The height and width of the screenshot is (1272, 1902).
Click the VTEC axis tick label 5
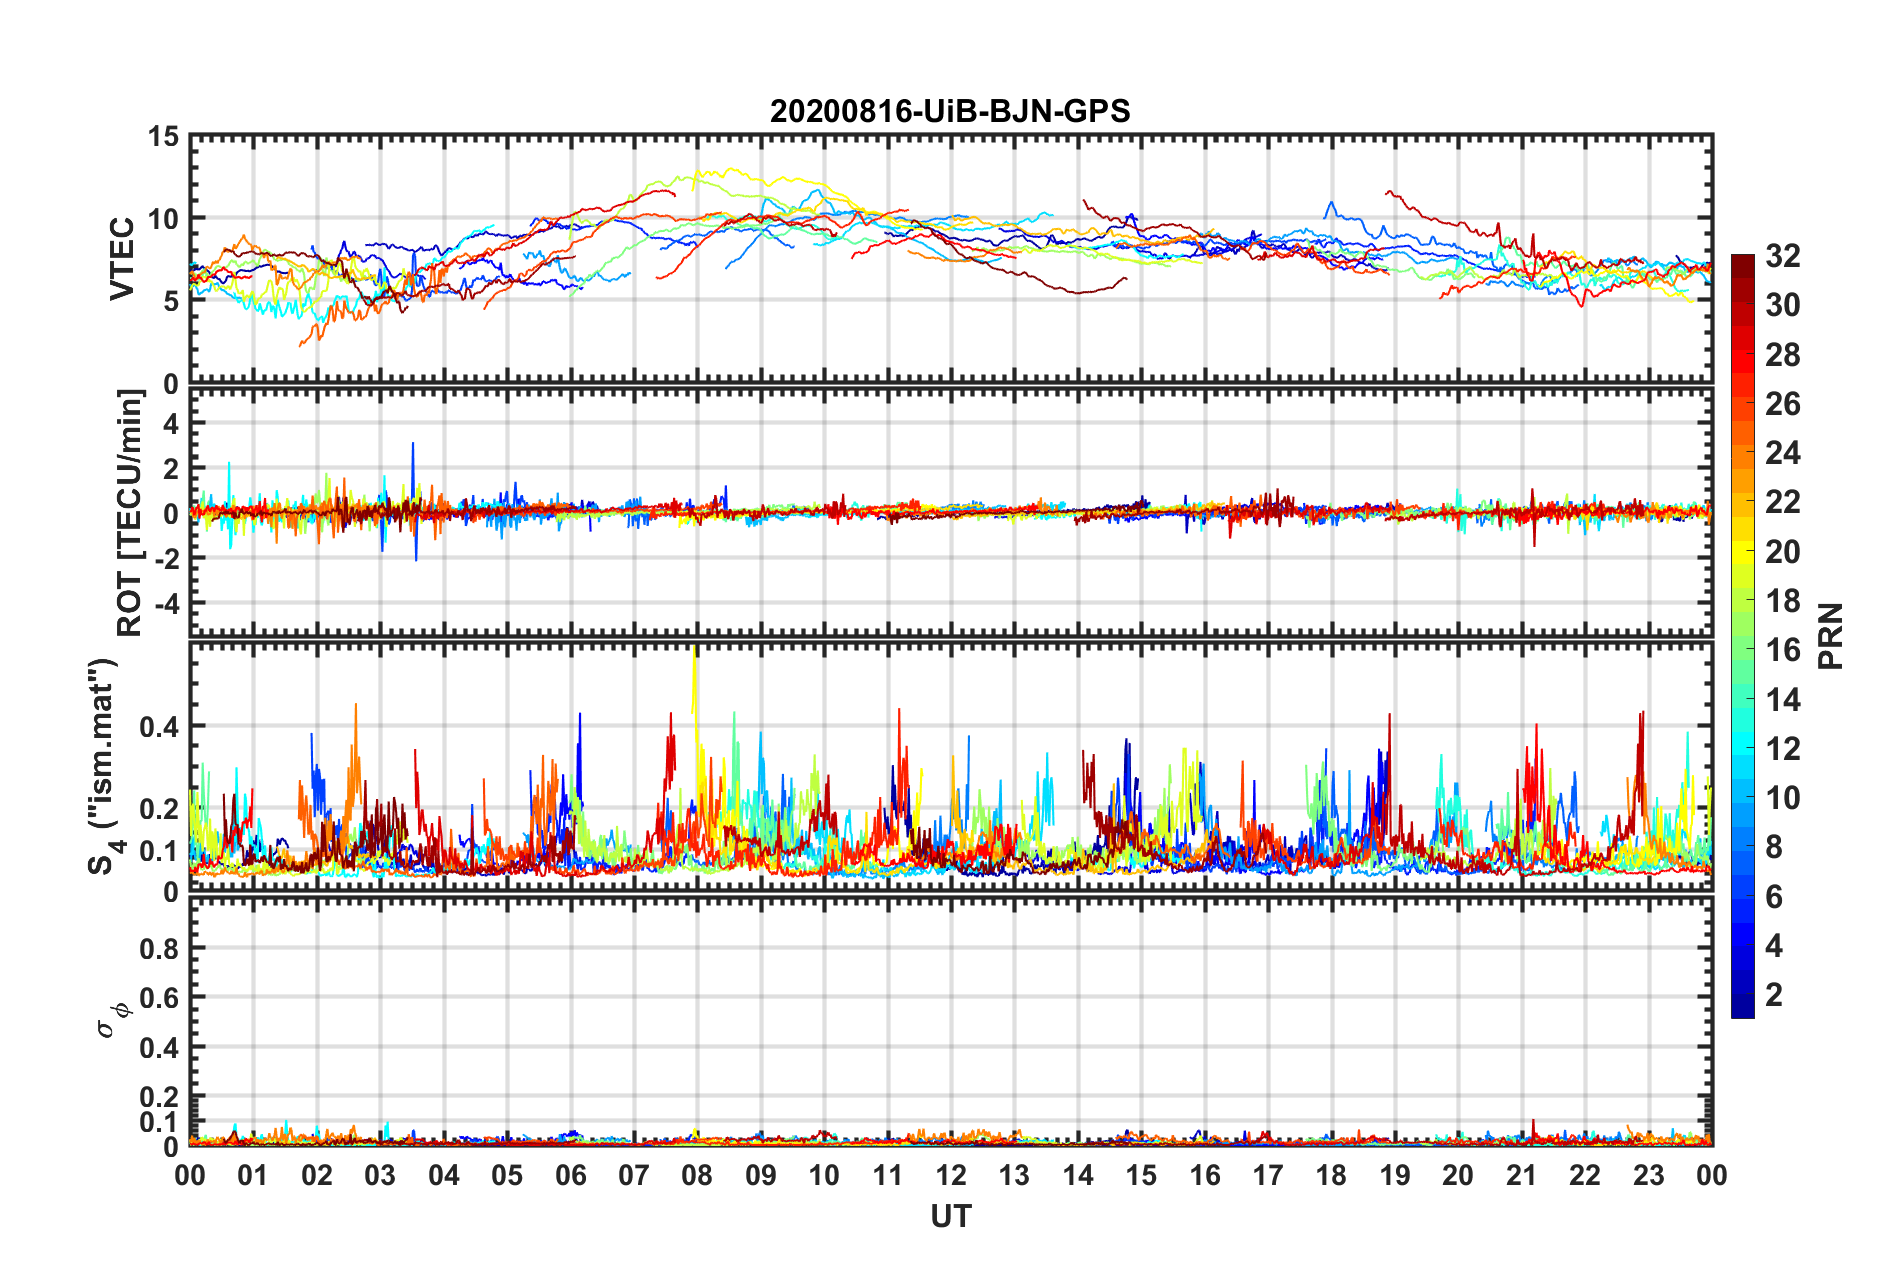pos(170,301)
